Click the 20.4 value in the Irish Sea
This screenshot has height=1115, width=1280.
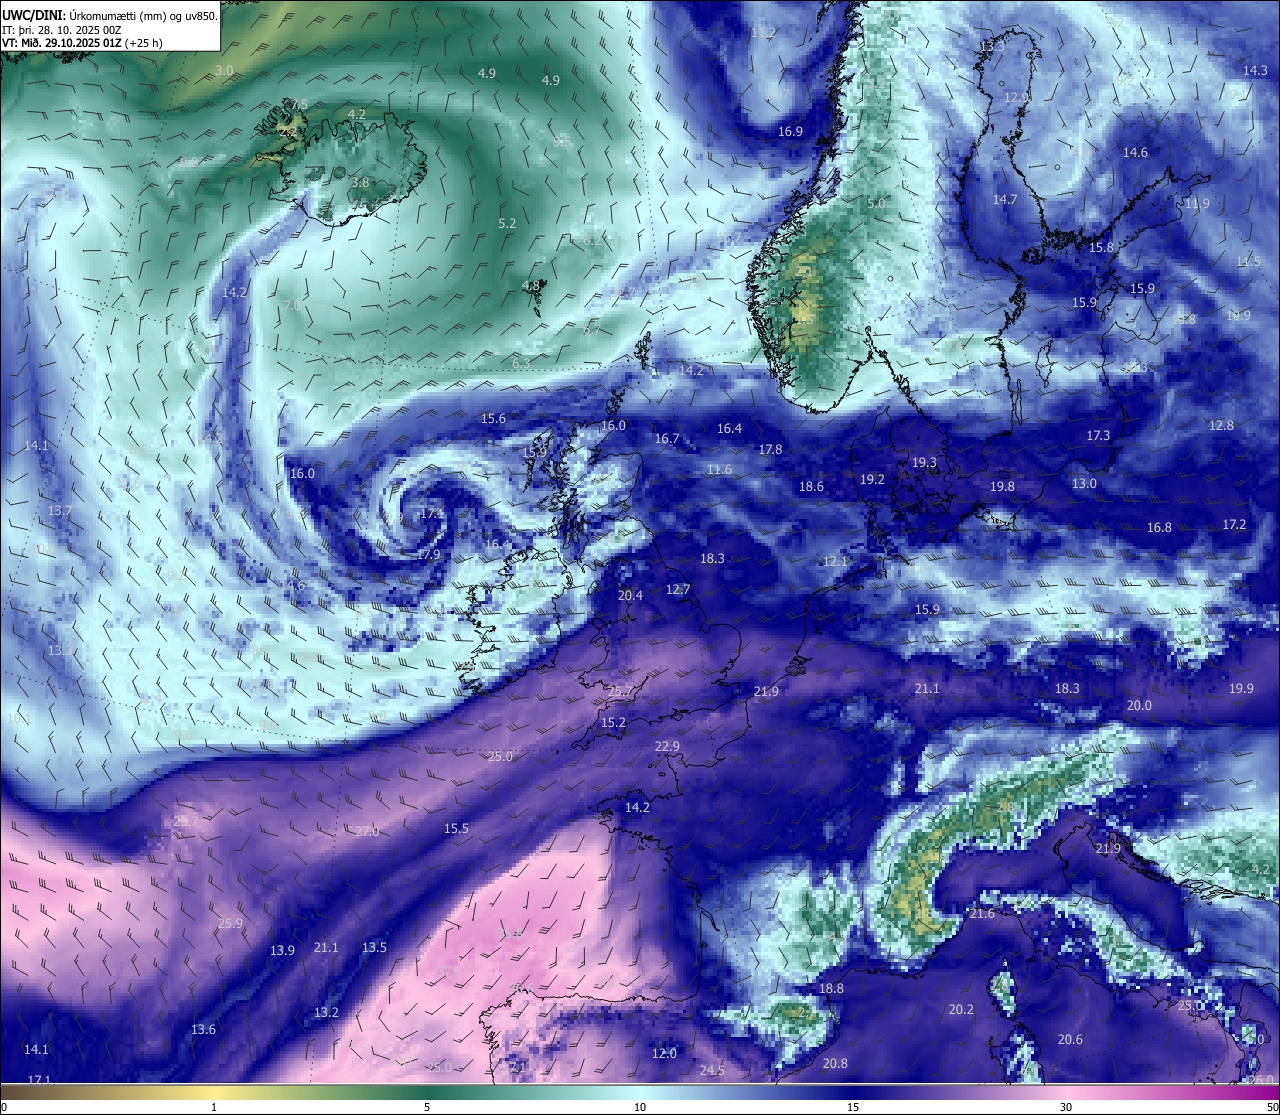(x=630, y=595)
